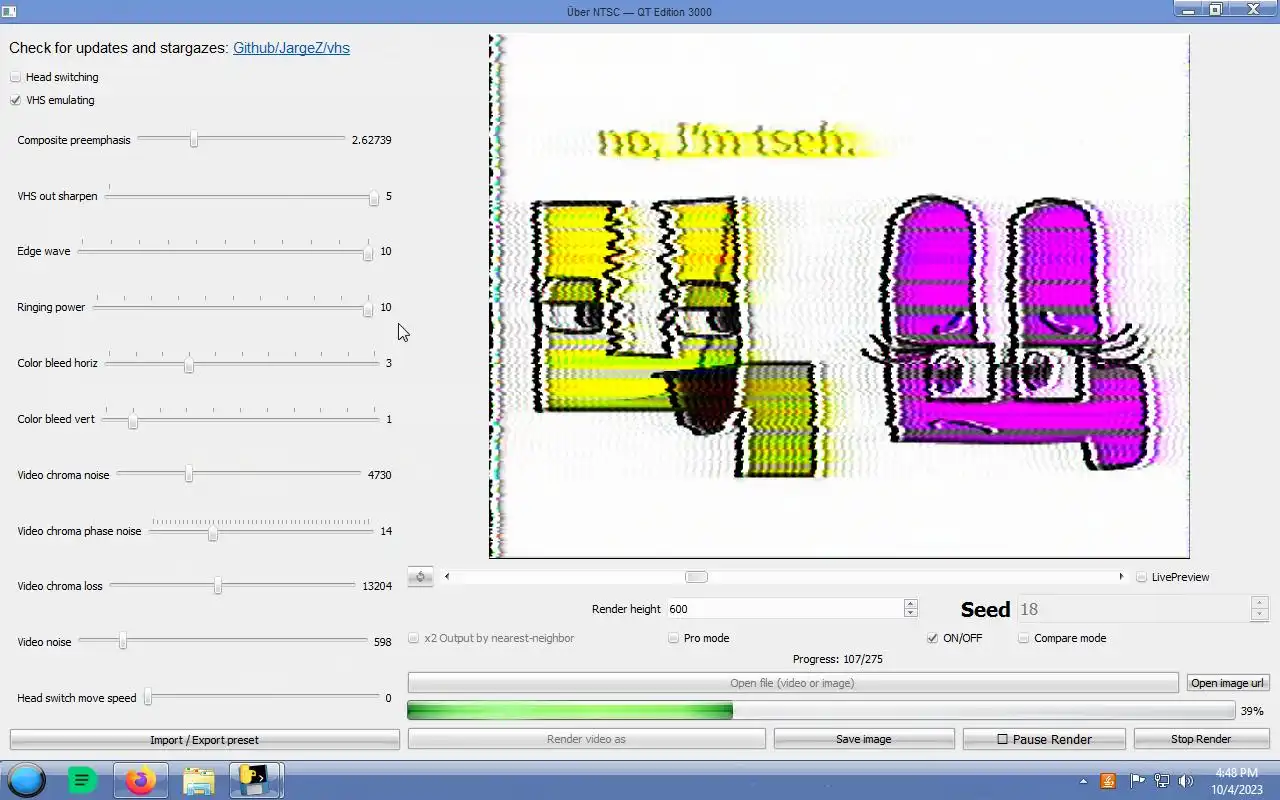
Task: Click Color bleed vert slider handle
Action: 132,421
